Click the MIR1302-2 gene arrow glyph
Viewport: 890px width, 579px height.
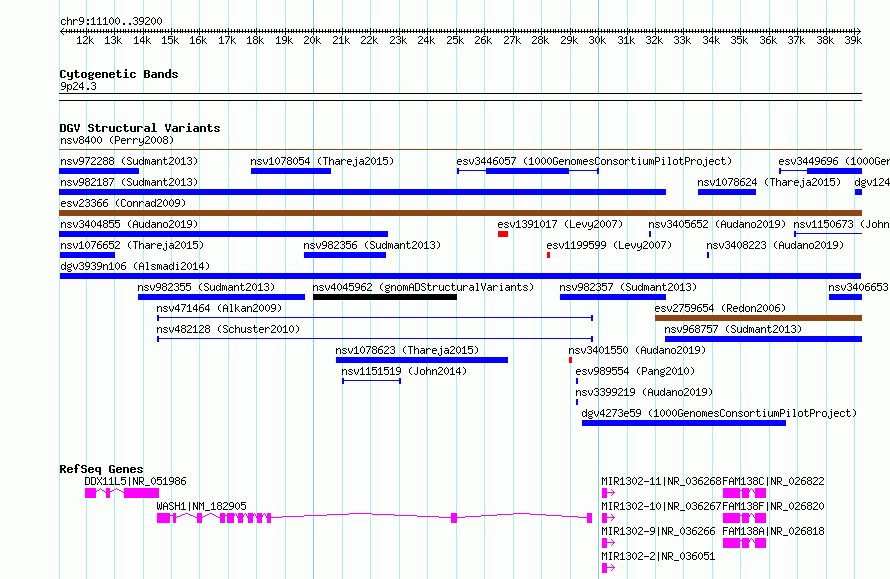tap(608, 568)
